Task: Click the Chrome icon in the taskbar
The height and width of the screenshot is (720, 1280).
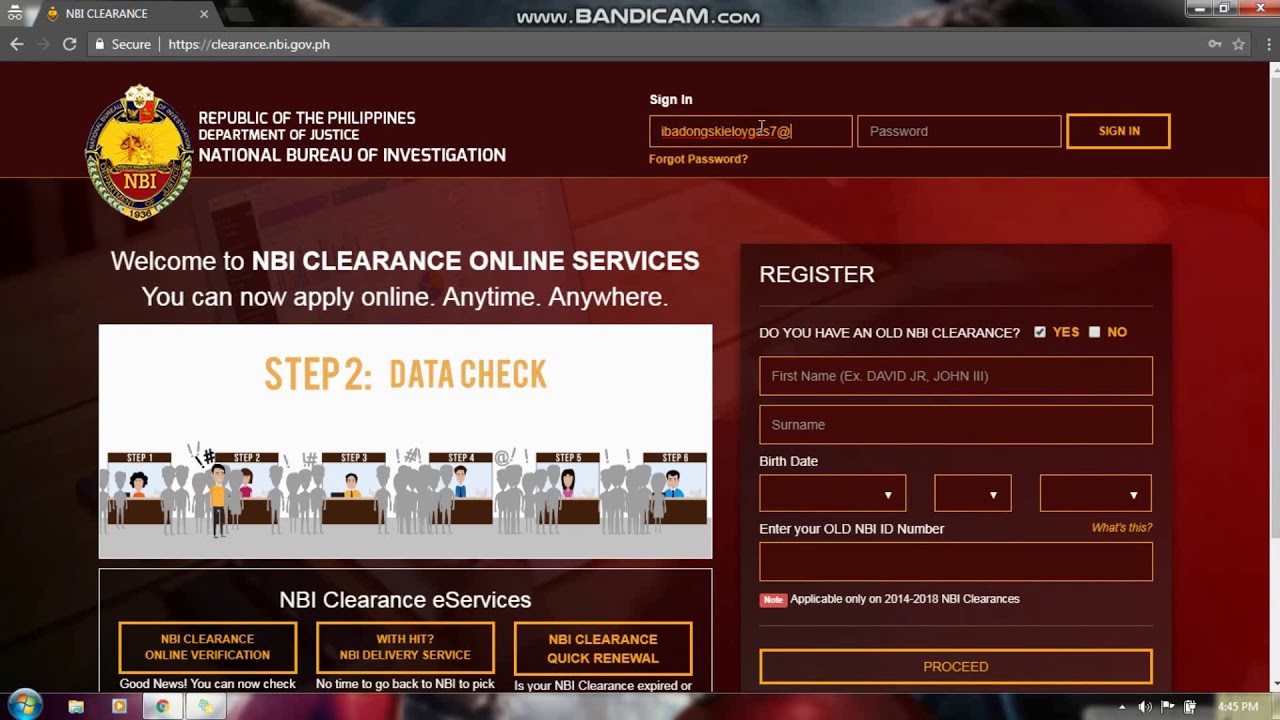Action: pyautogui.click(x=162, y=706)
